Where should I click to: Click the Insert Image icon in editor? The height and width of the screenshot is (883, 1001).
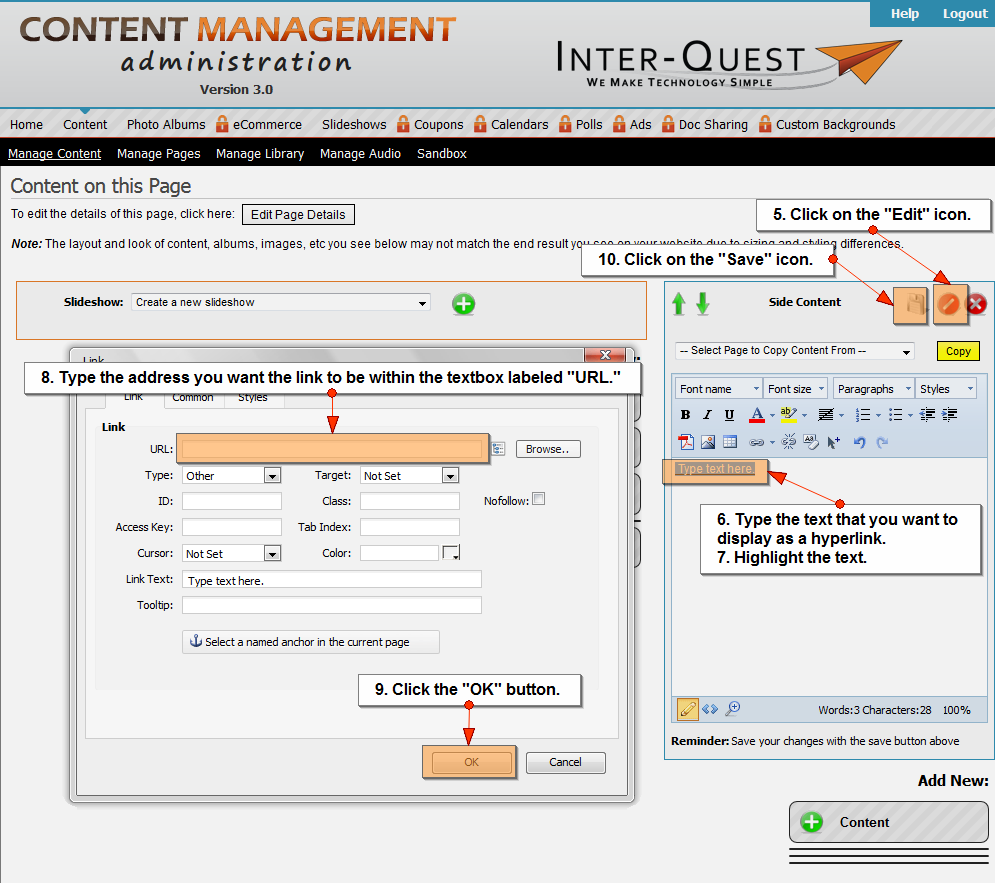click(708, 441)
